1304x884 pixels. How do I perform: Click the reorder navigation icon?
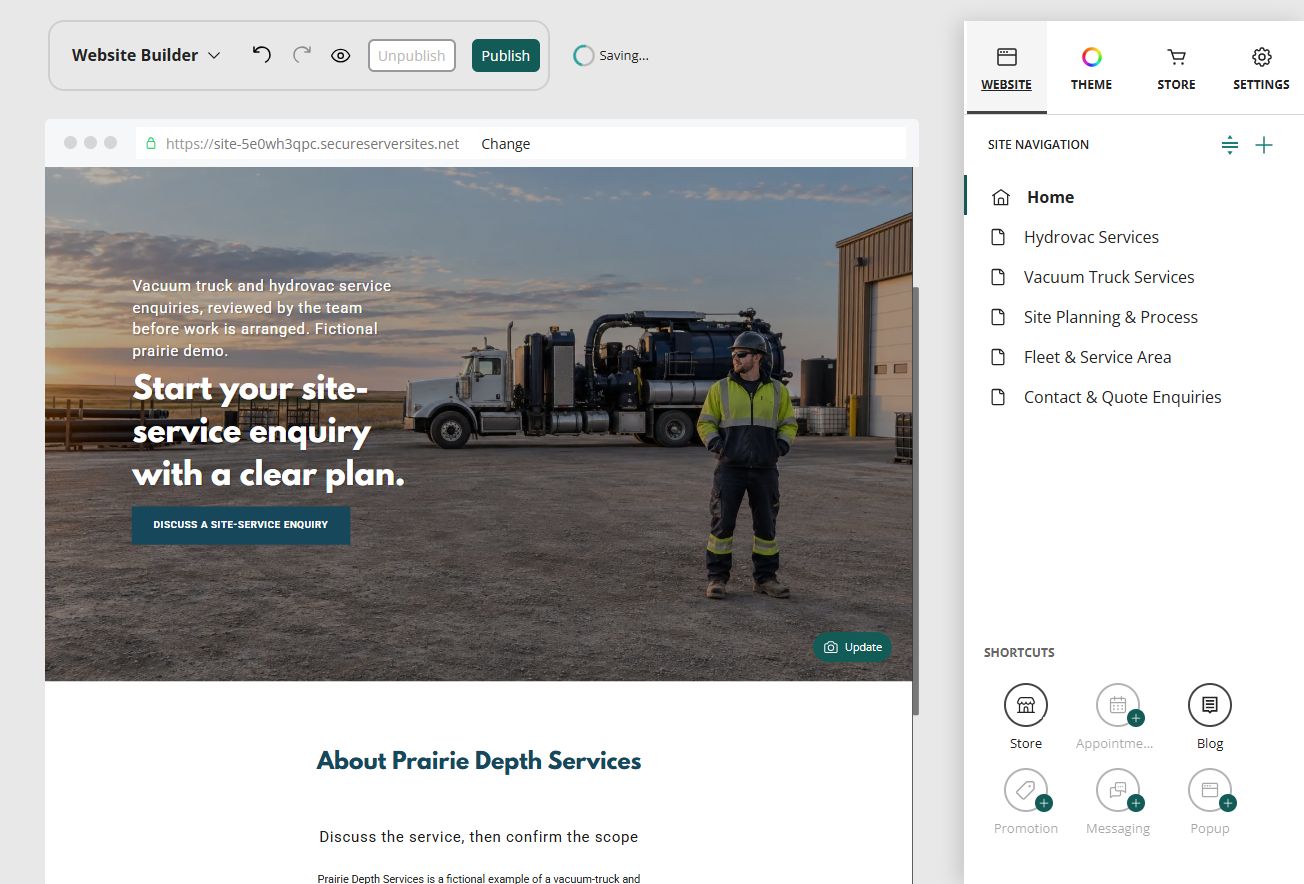1230,145
